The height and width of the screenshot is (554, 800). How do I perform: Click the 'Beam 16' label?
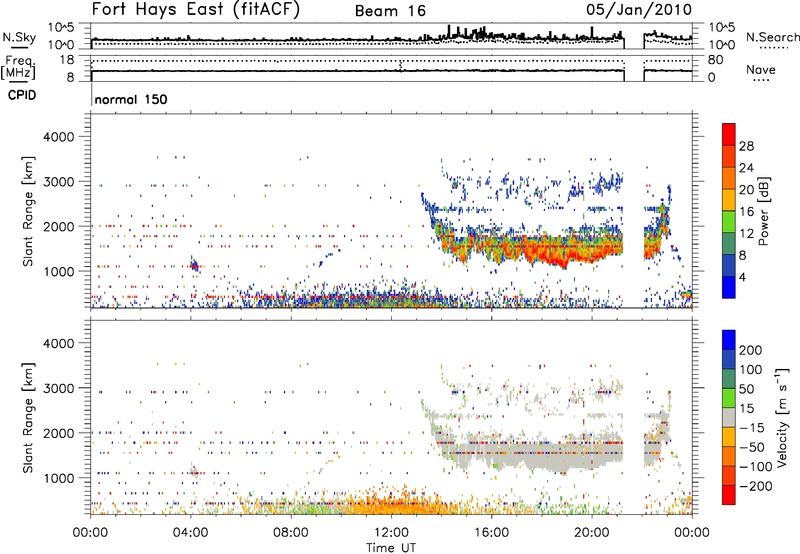[390, 11]
